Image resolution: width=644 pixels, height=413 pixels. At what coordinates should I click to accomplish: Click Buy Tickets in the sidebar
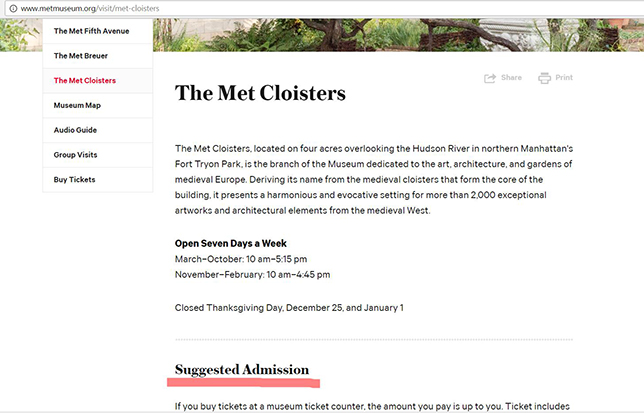(75, 180)
